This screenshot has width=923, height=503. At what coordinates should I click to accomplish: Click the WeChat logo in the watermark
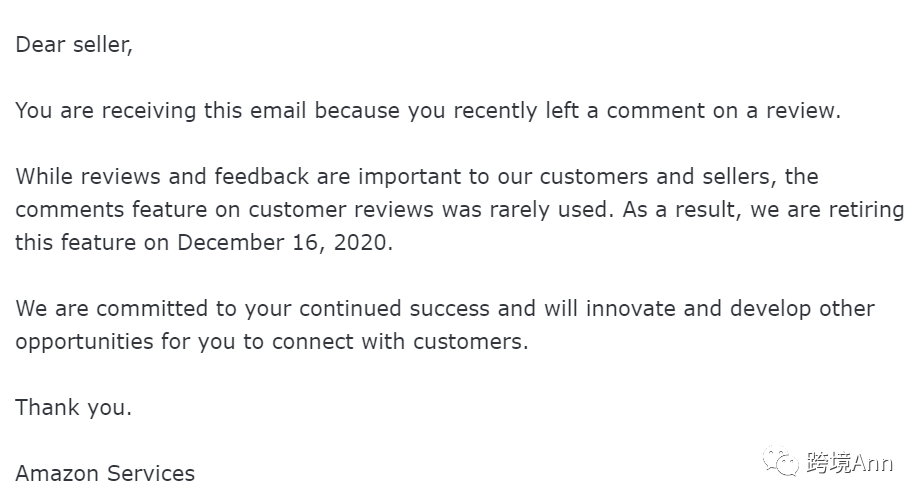780,462
